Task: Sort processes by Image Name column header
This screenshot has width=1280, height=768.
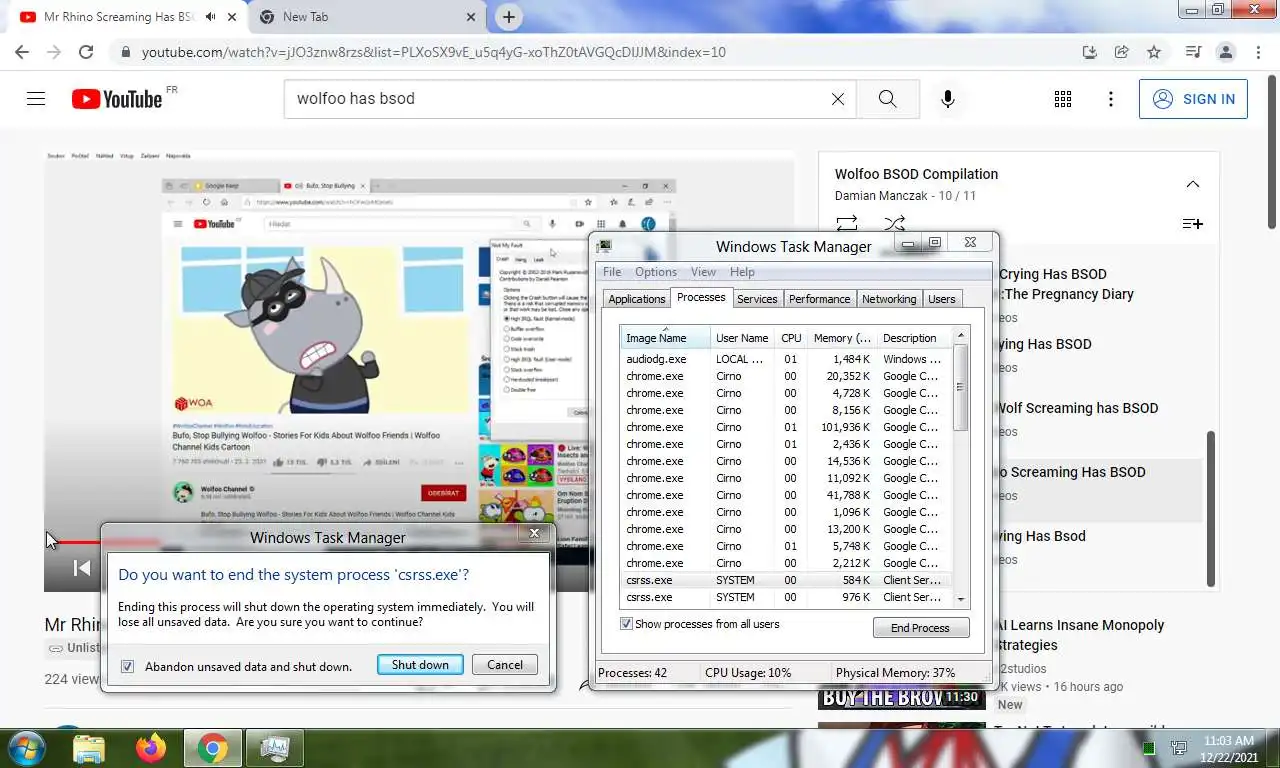Action: (665, 338)
